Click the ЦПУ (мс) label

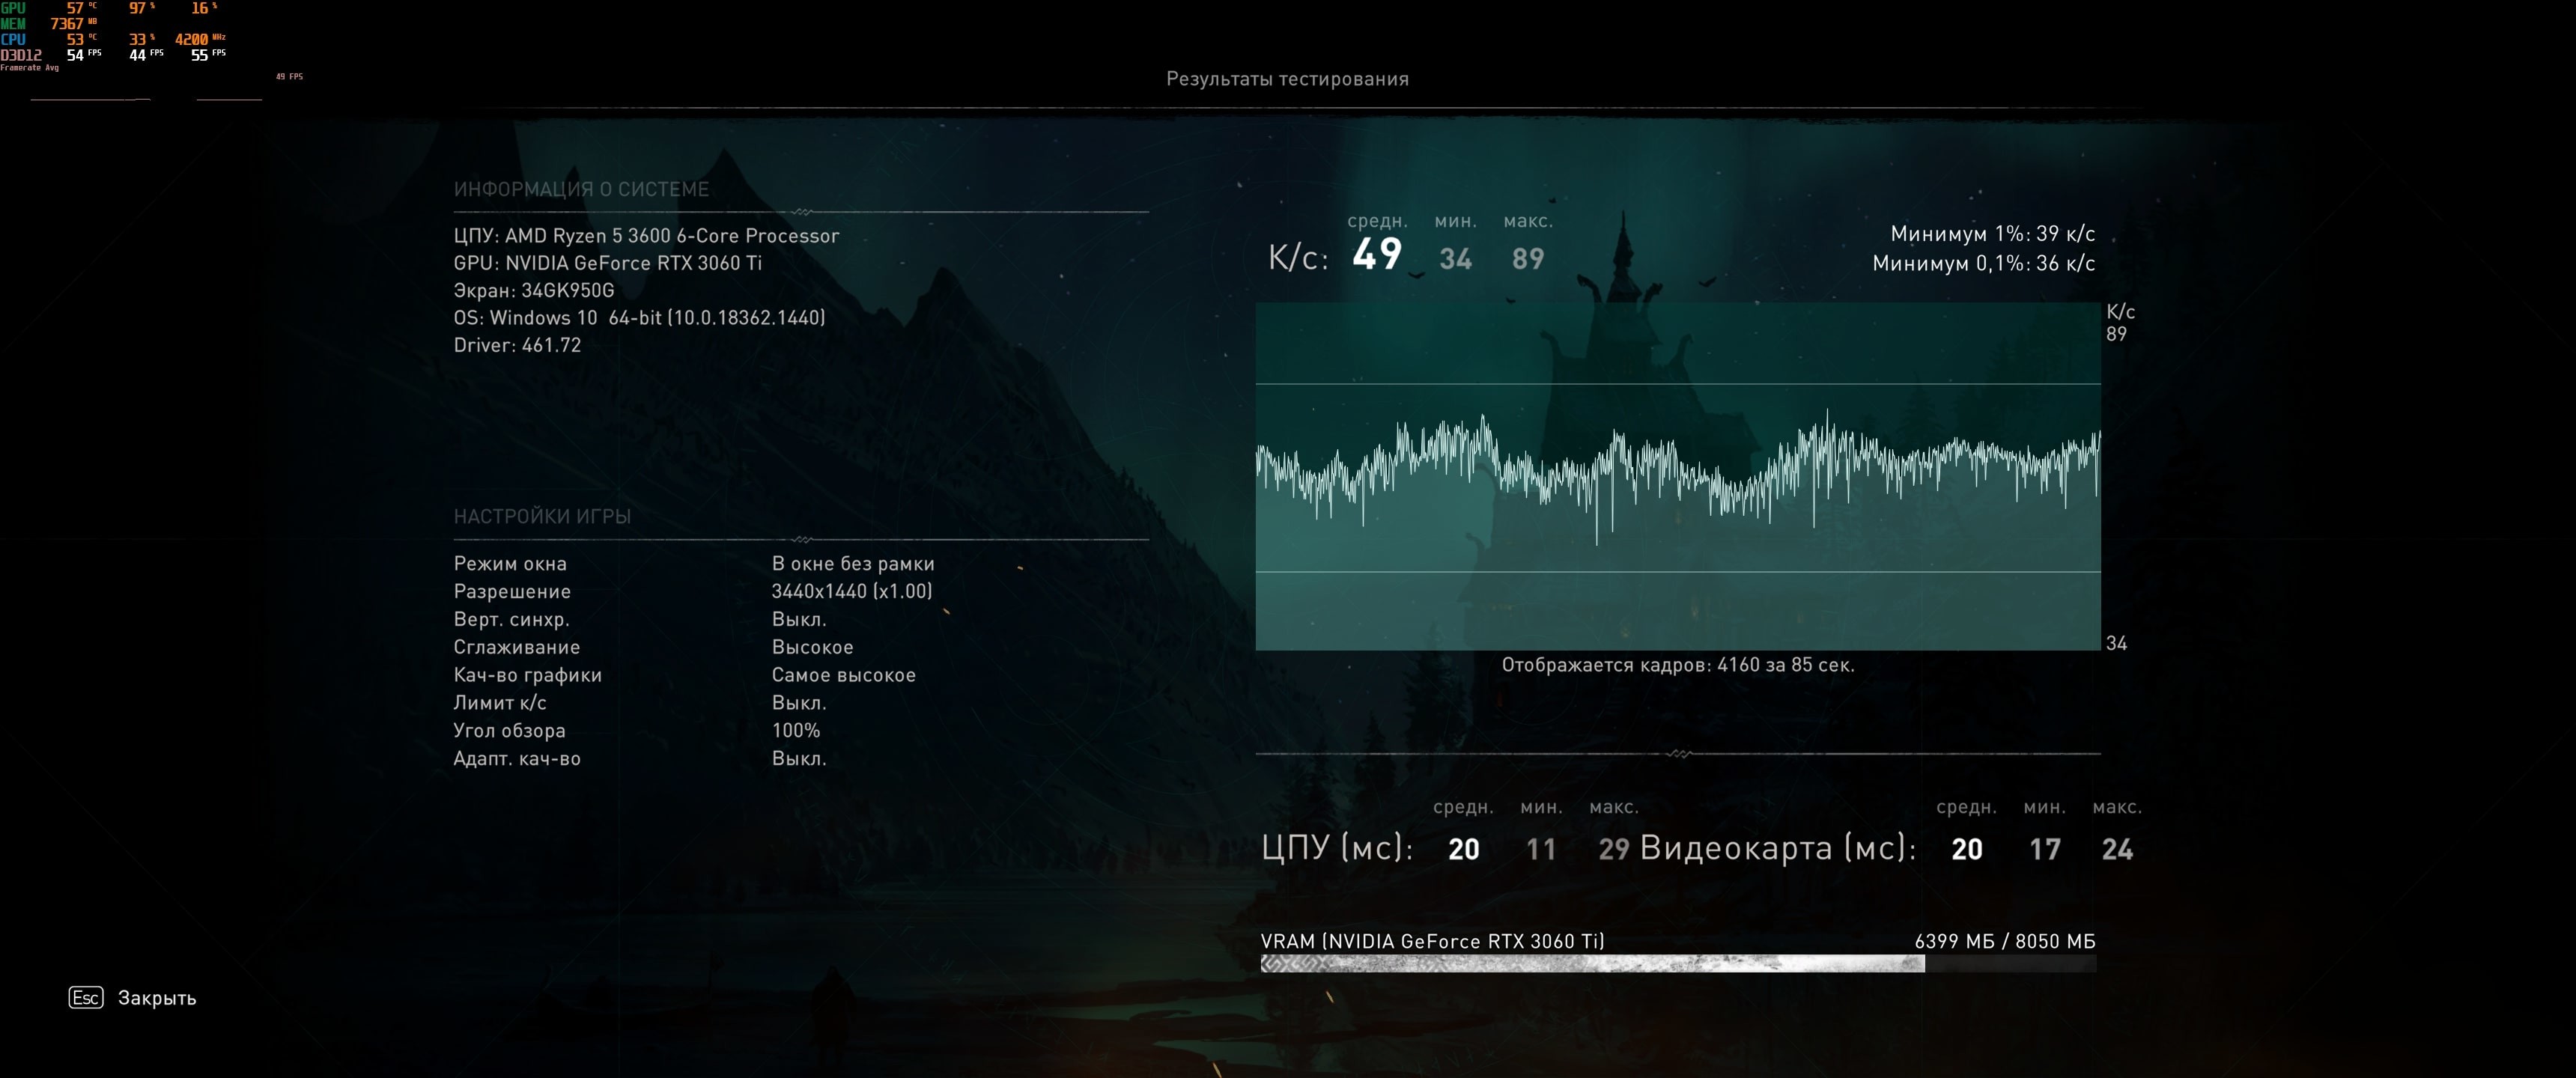coord(1337,848)
